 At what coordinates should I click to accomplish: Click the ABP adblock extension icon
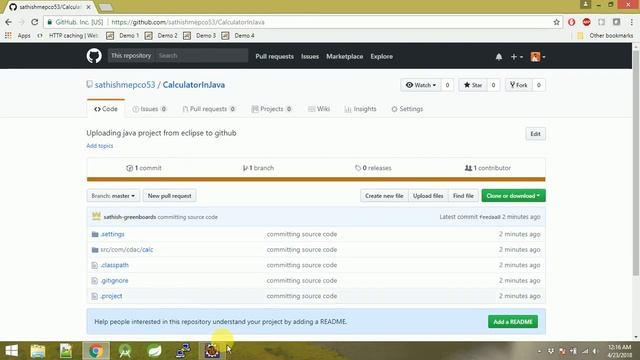[587, 22]
